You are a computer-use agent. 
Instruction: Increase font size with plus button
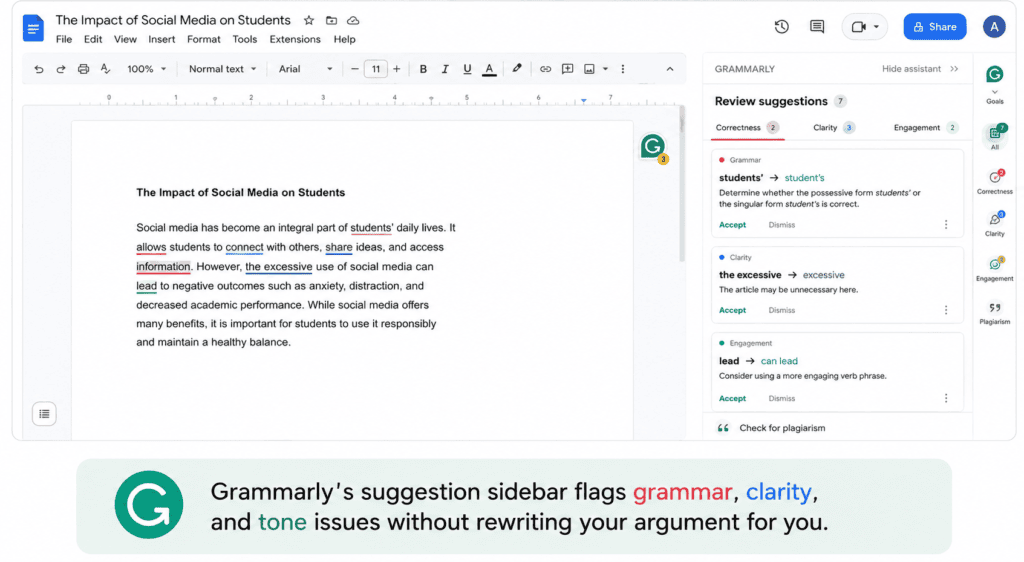[x=396, y=69]
